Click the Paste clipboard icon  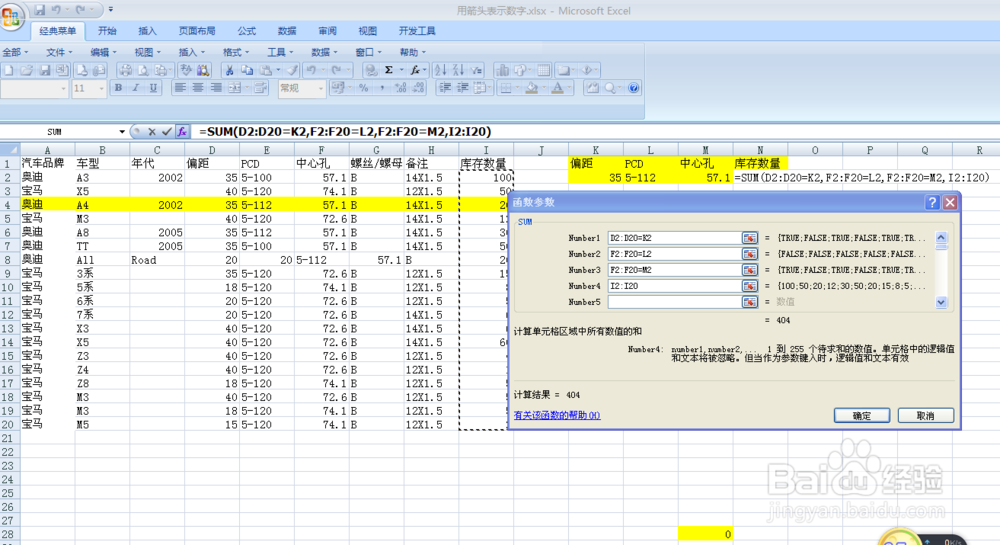[266, 70]
